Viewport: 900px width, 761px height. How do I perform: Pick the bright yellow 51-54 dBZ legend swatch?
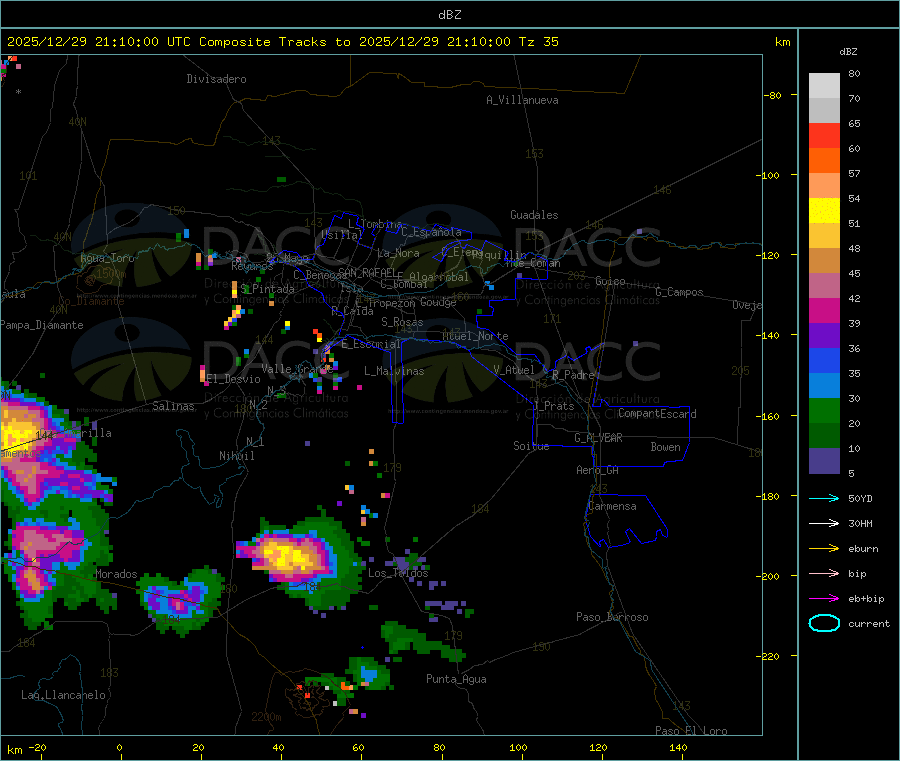(x=824, y=211)
